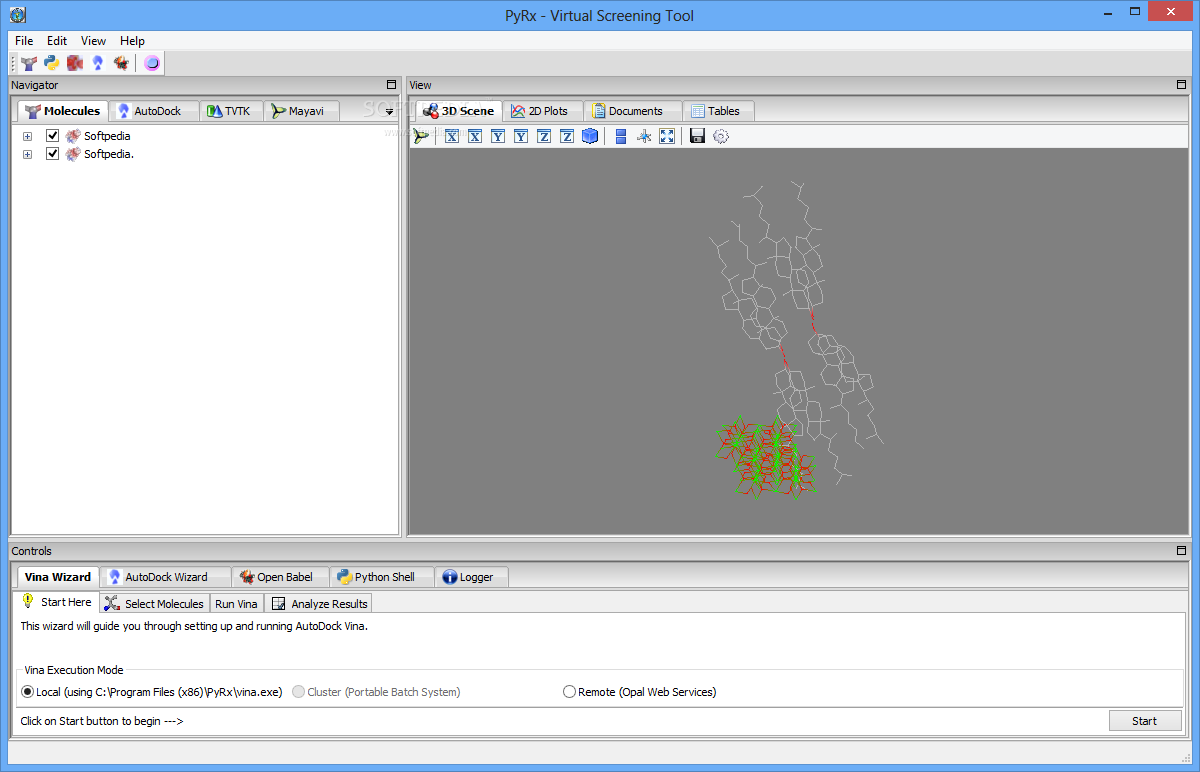The image size is (1200, 772).
Task: Open the hidden tabs dropdown in Navigator
Action: [388, 111]
